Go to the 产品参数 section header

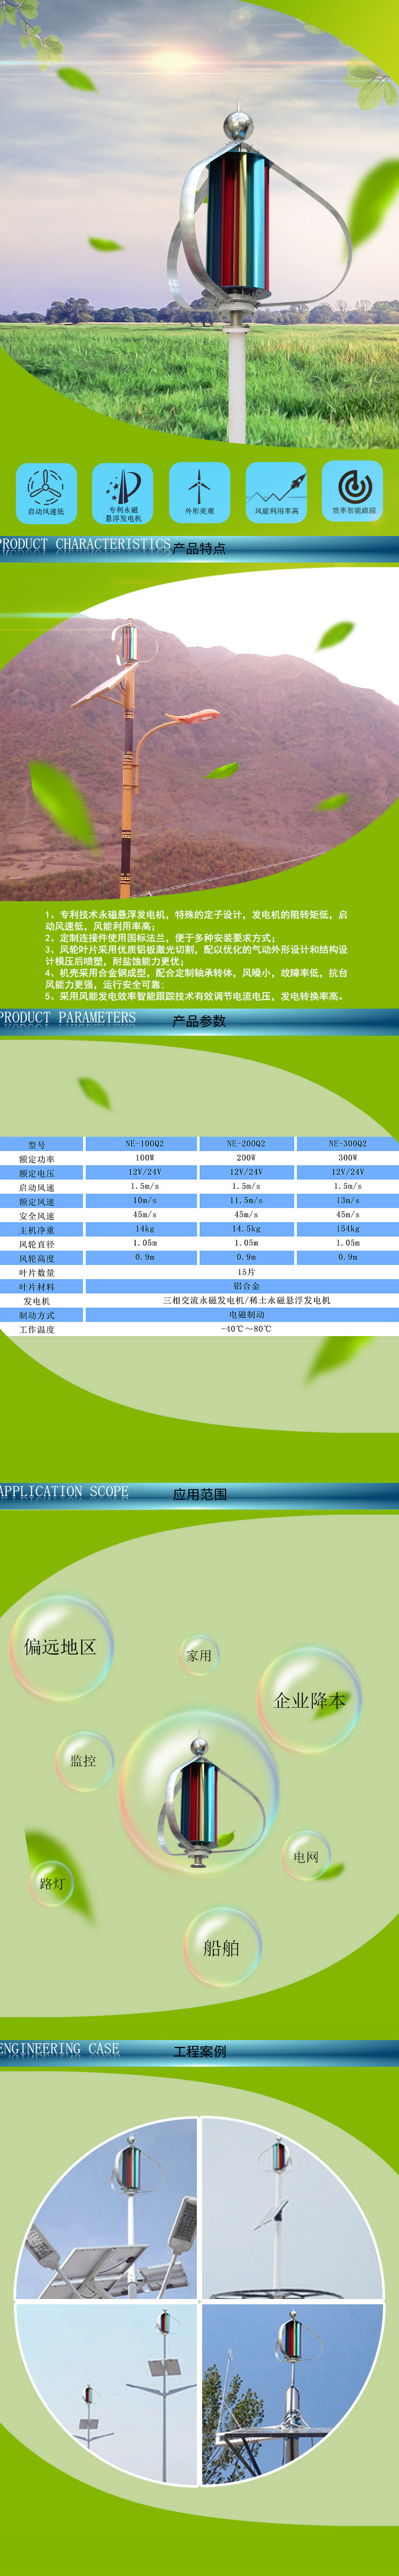[x=199, y=1021]
